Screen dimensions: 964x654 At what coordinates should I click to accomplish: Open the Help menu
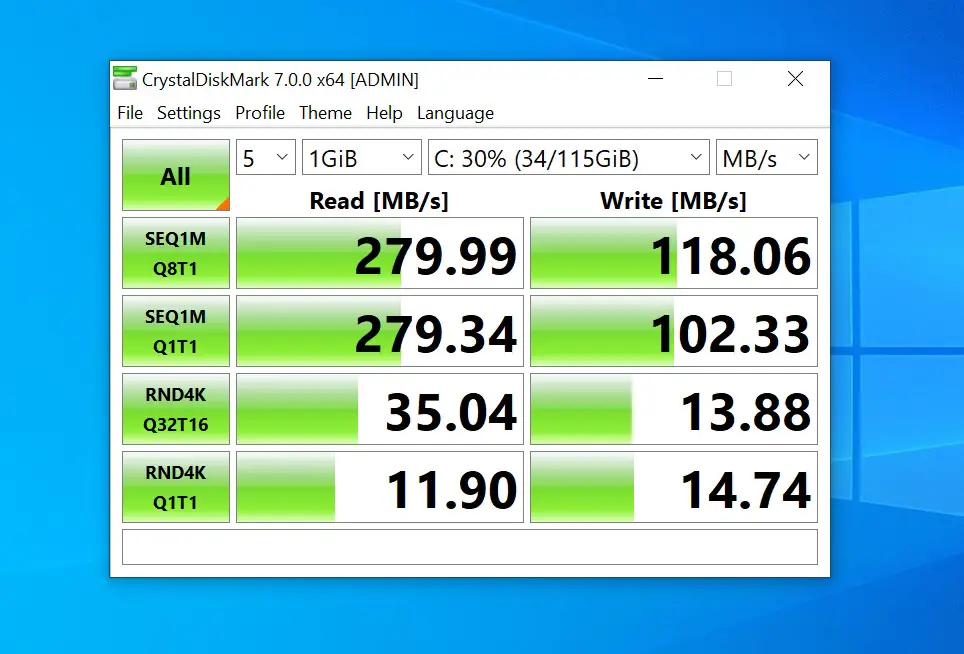click(384, 113)
